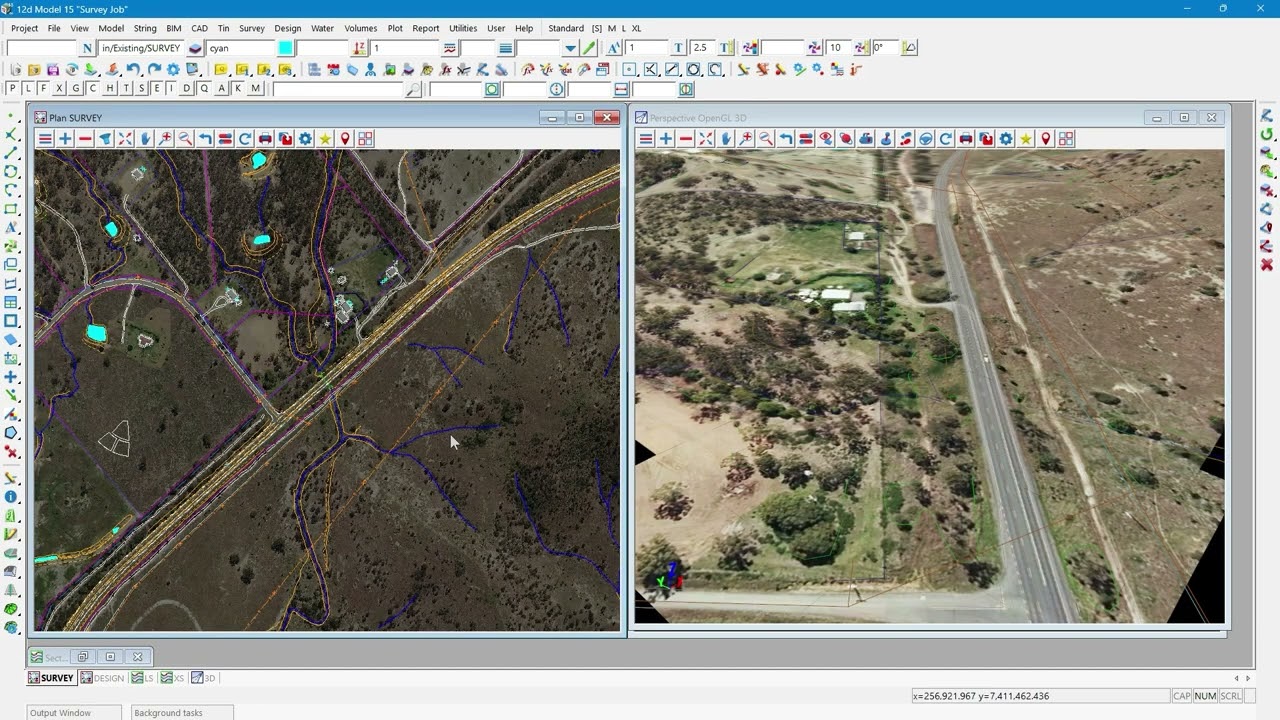This screenshot has height=720, width=1280.
Task: Click the fit-view icon in Perspective OpenGL toolbar
Action: pyautogui.click(x=706, y=139)
